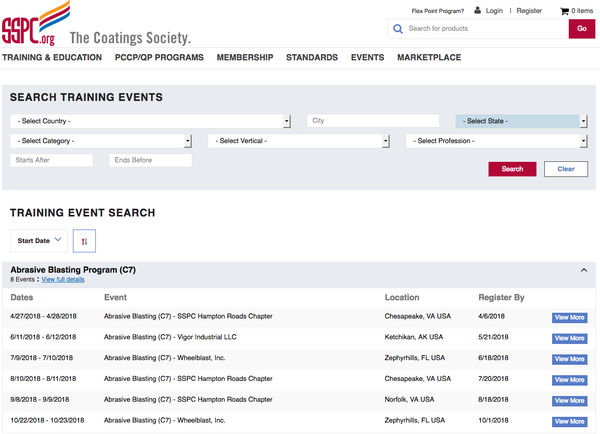Open the Select Category dropdown
Viewport: 600px width, 434px height.
pyautogui.click(x=101, y=141)
